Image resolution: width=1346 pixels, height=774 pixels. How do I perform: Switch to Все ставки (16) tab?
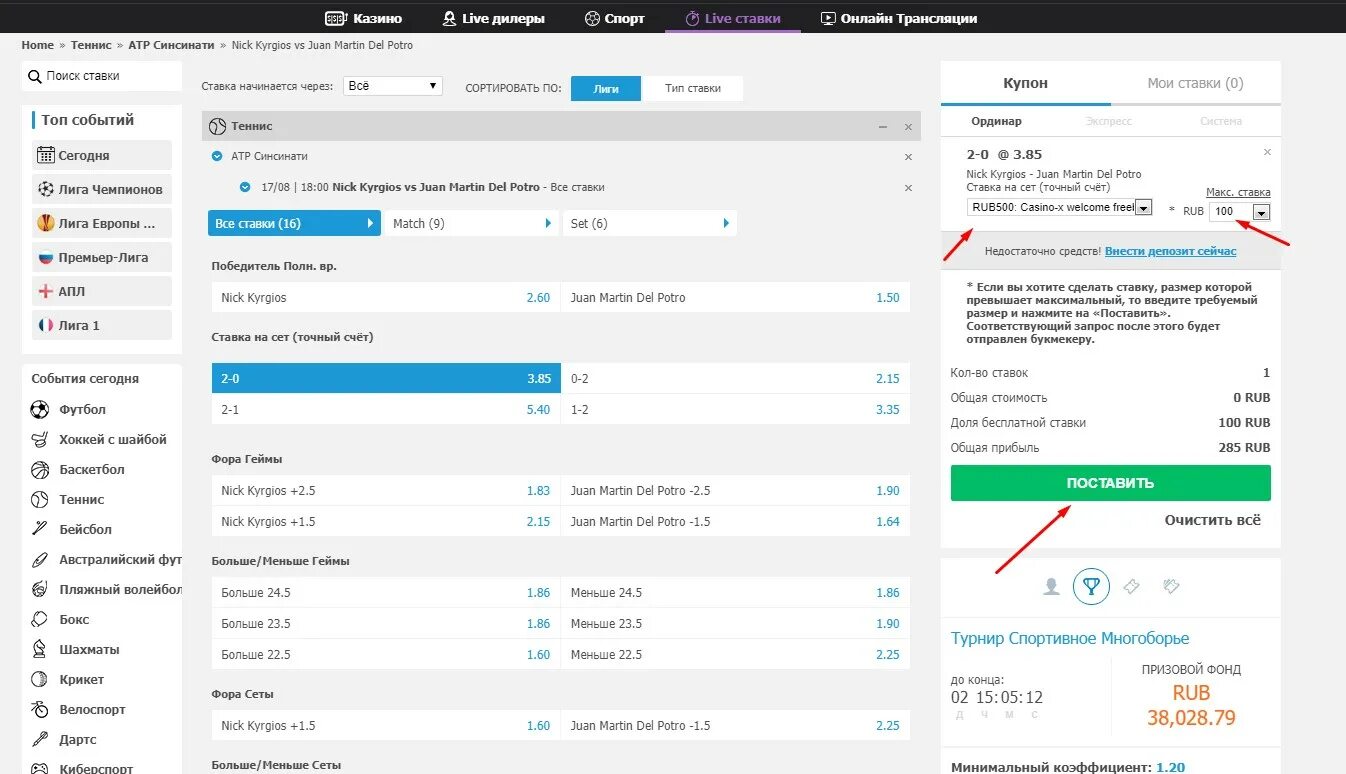click(x=294, y=223)
